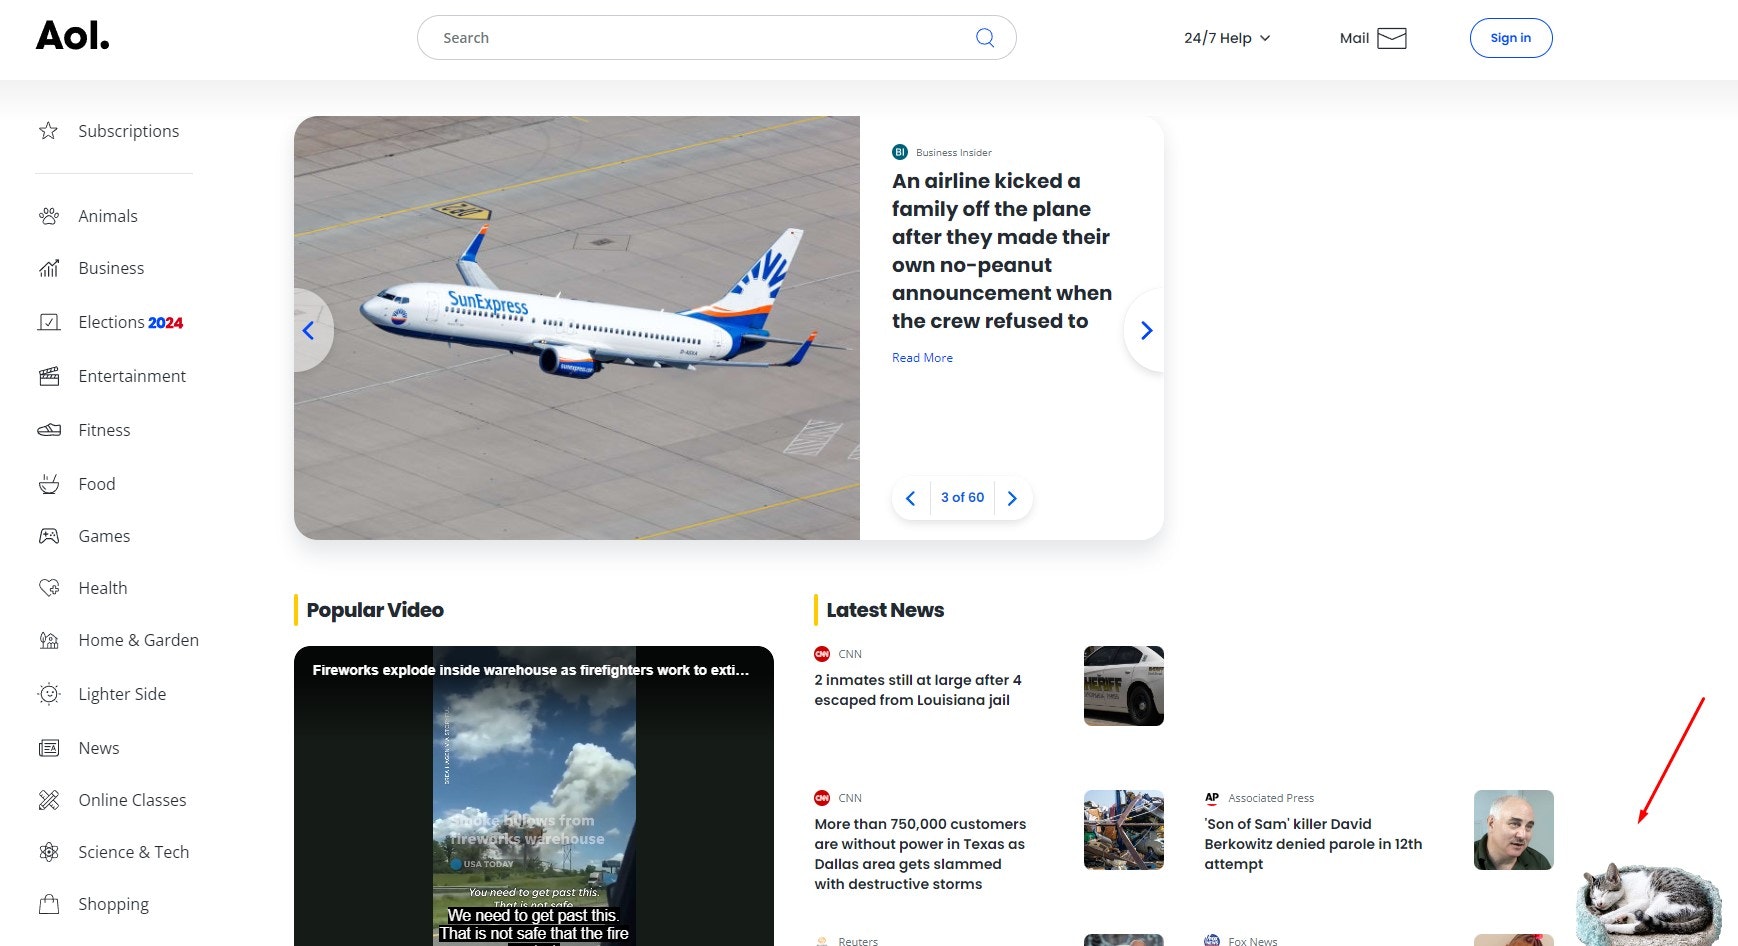Open the airline no-peanut headline
Viewport: 1738px width, 946px height.
[x=1002, y=251]
